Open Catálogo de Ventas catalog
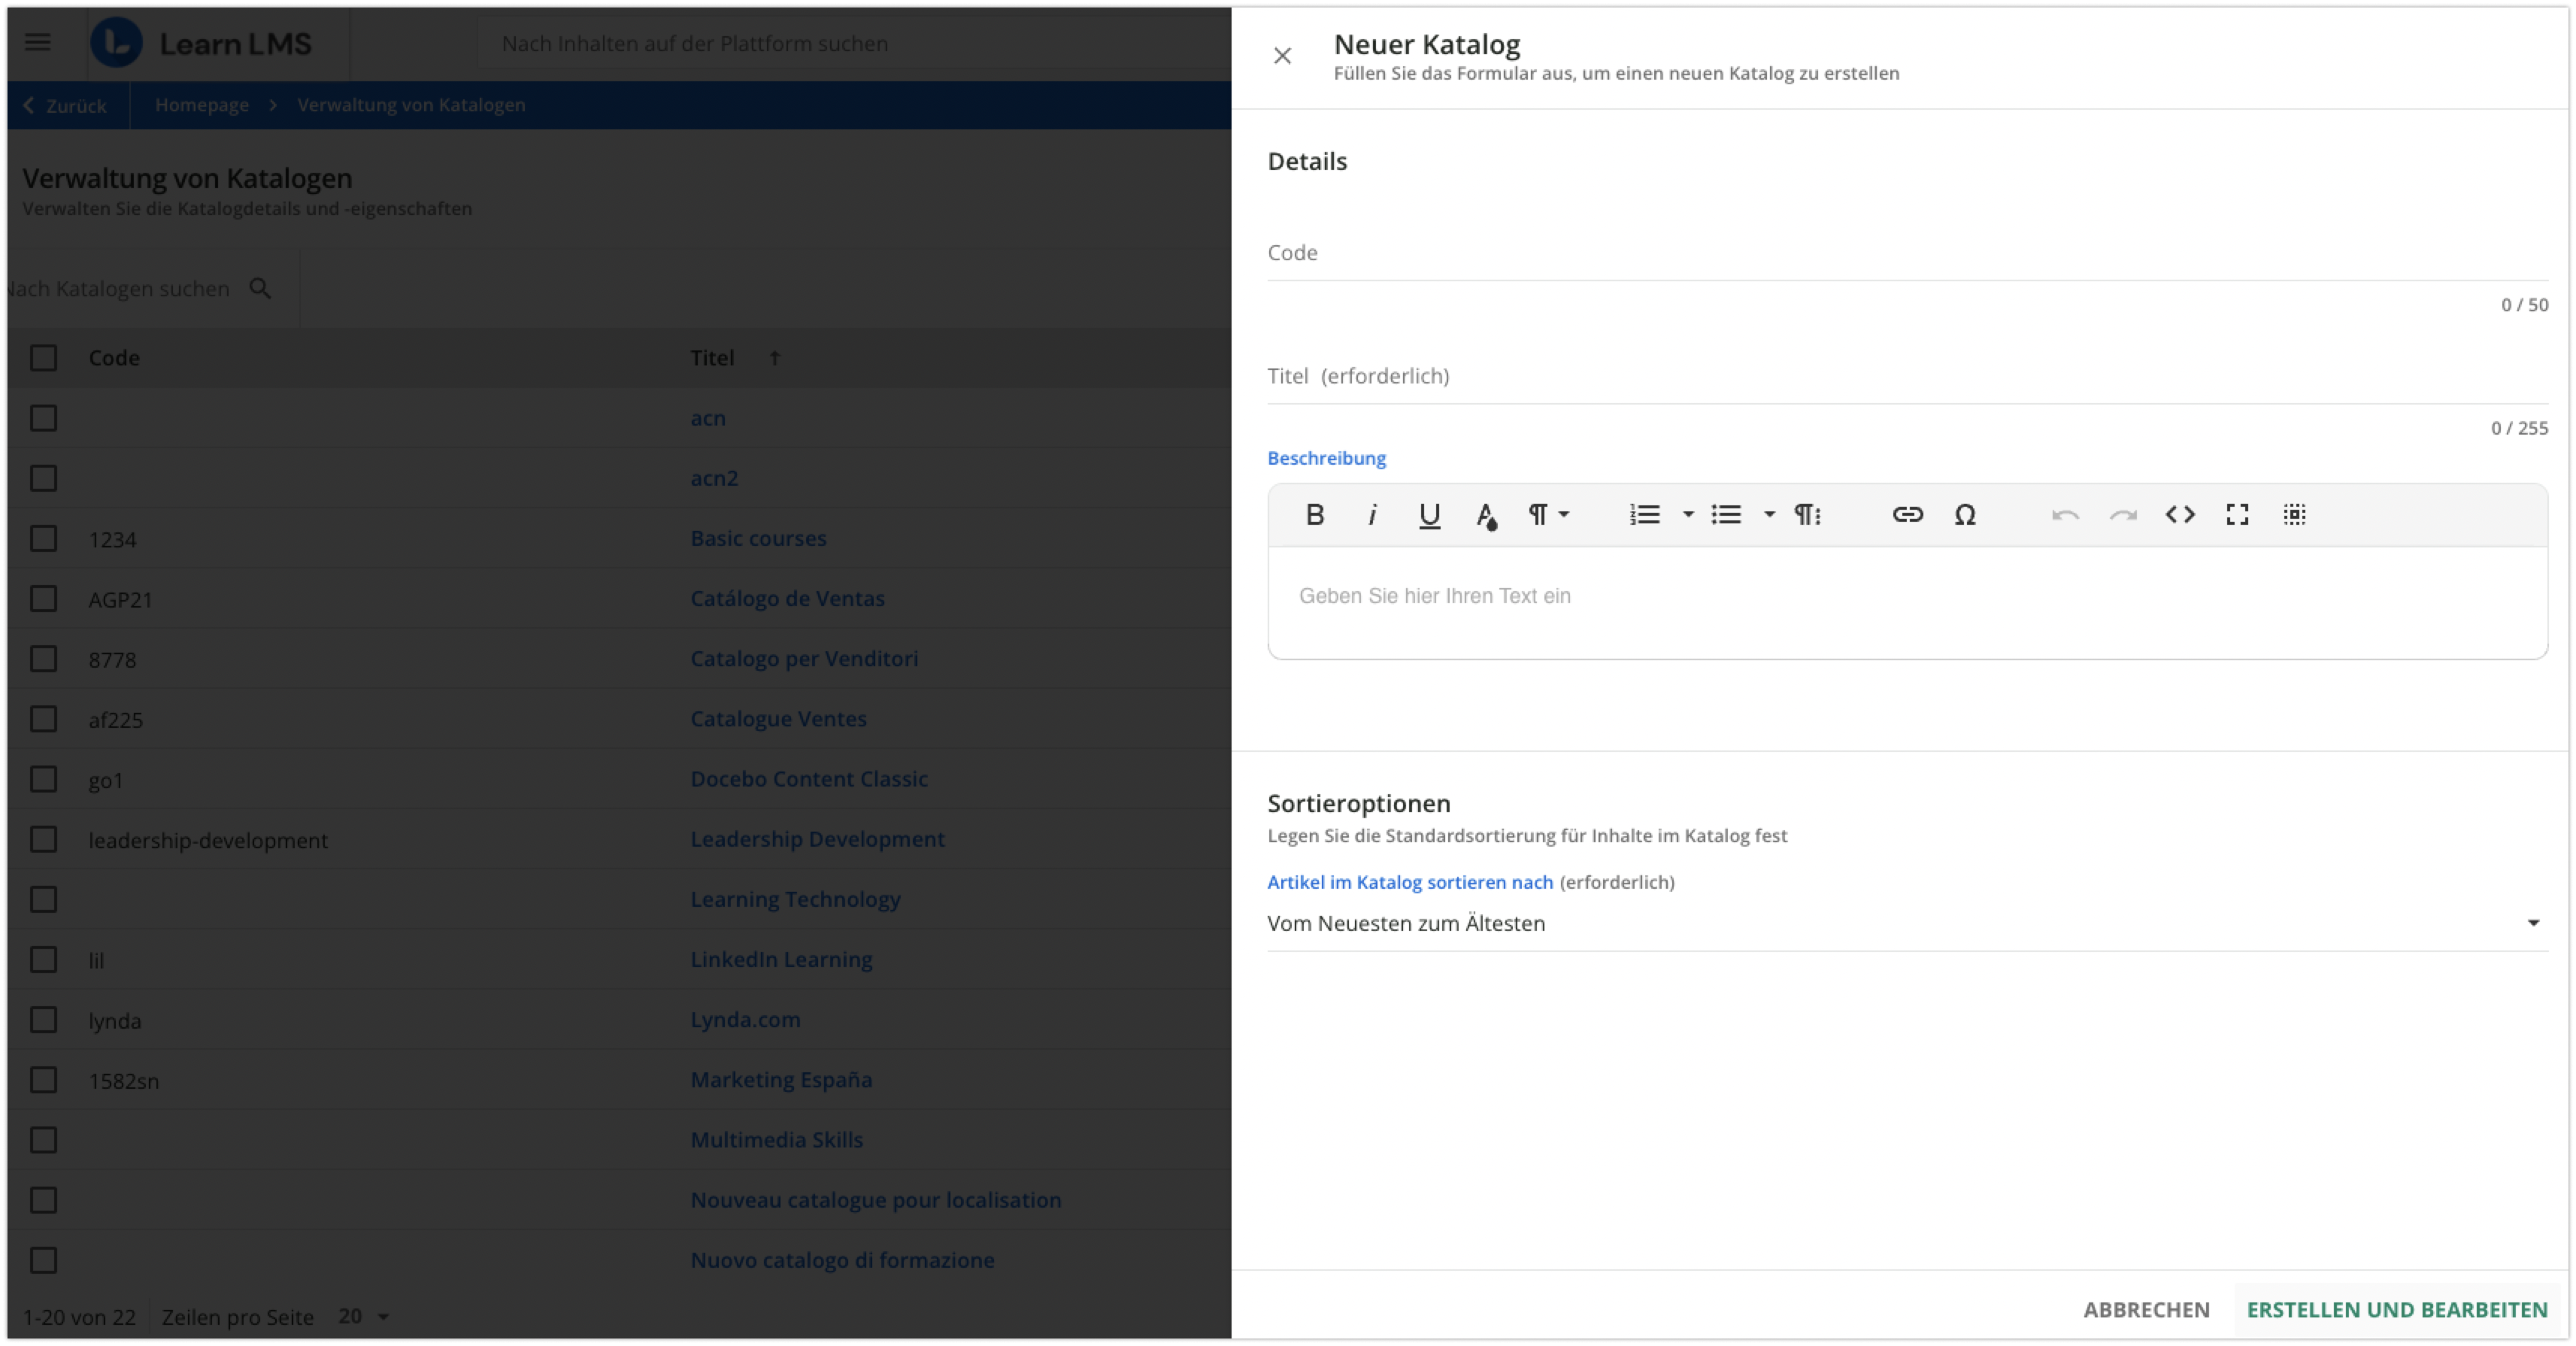The width and height of the screenshot is (2576, 1346). click(787, 598)
